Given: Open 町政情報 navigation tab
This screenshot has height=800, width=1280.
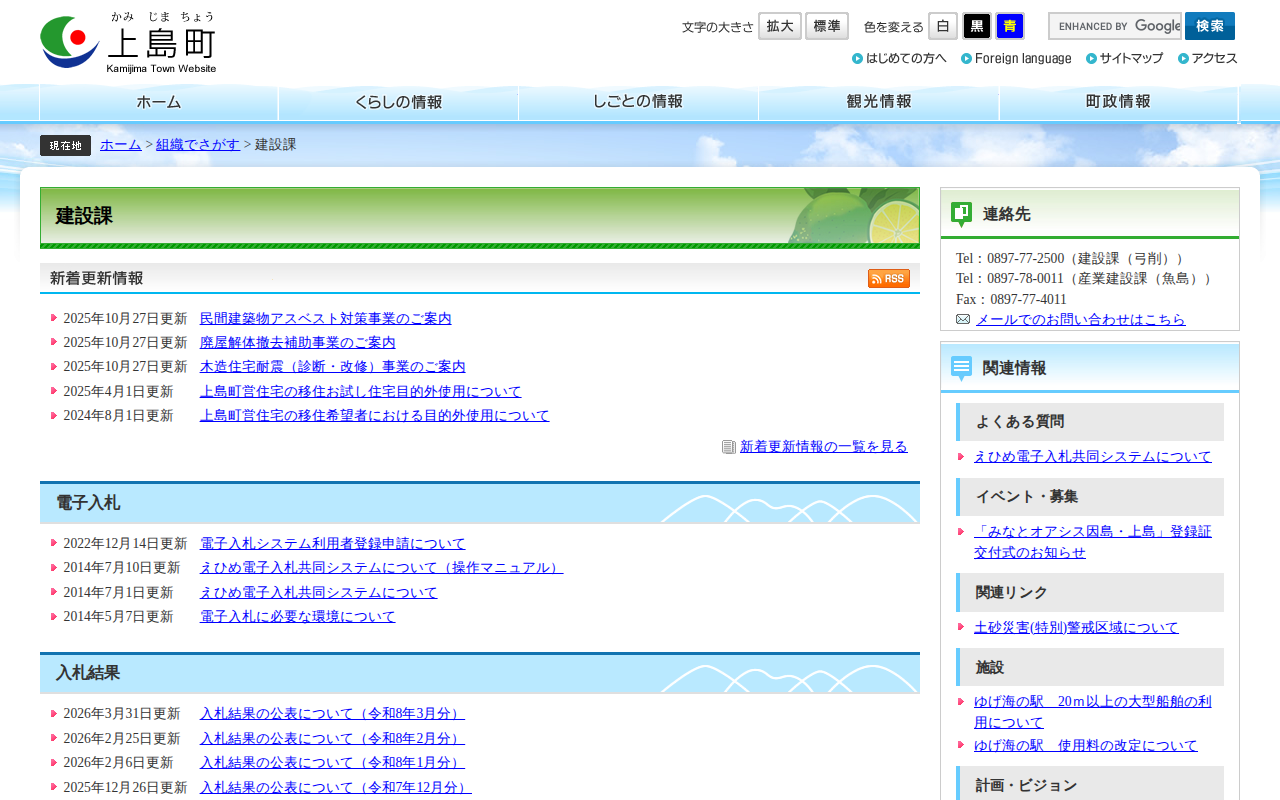Looking at the screenshot, I should point(1119,103).
